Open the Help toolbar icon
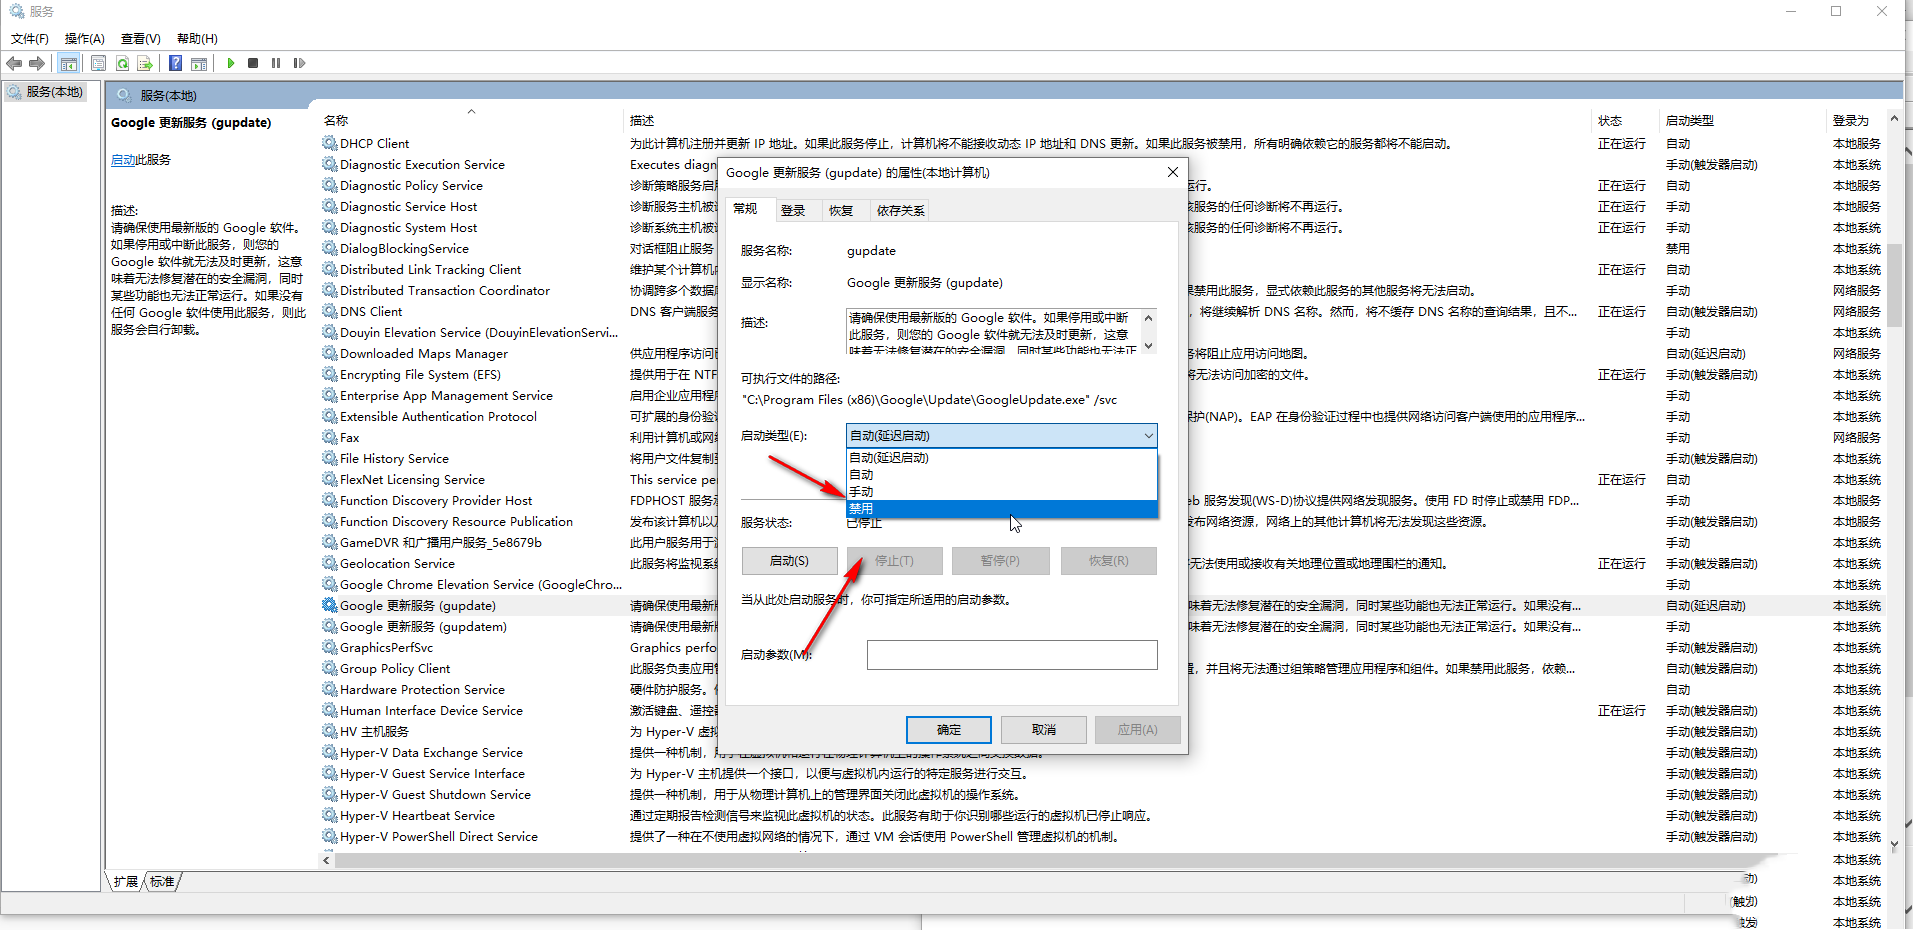1913x930 pixels. coord(176,64)
